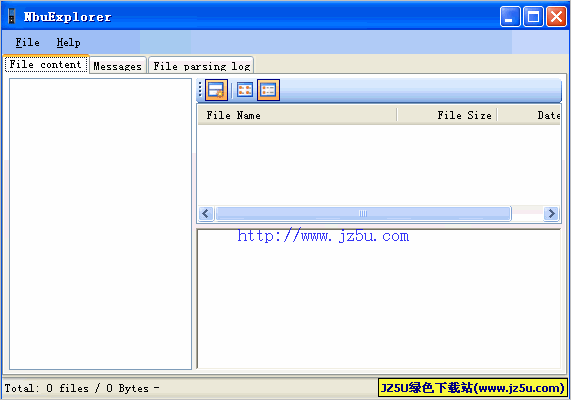Open the File parsing log tab
This screenshot has height=400, width=571.
(x=201, y=66)
